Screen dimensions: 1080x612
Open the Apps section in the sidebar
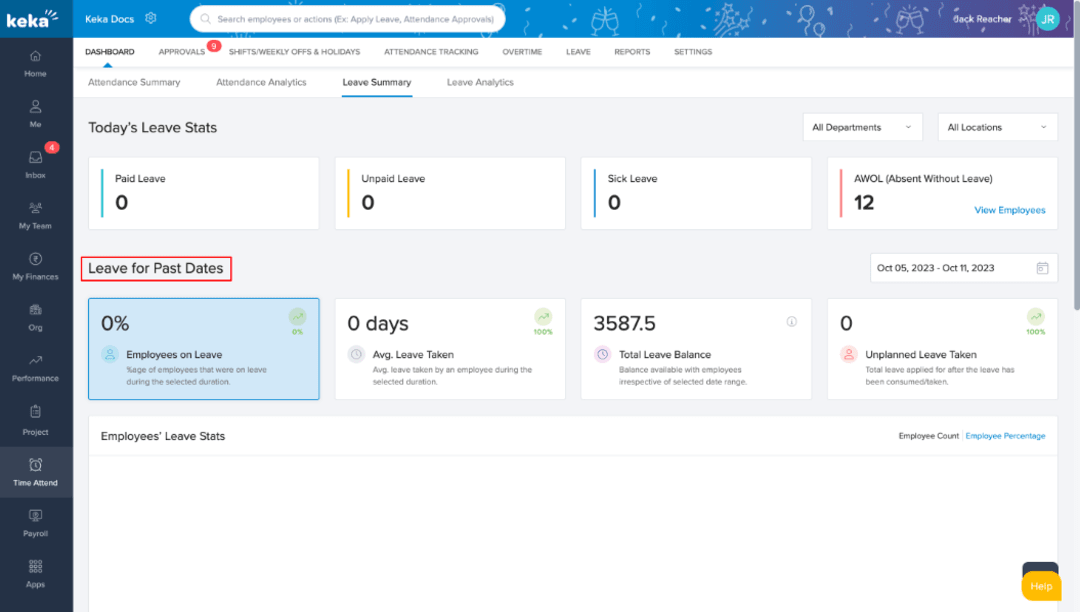tap(35, 573)
